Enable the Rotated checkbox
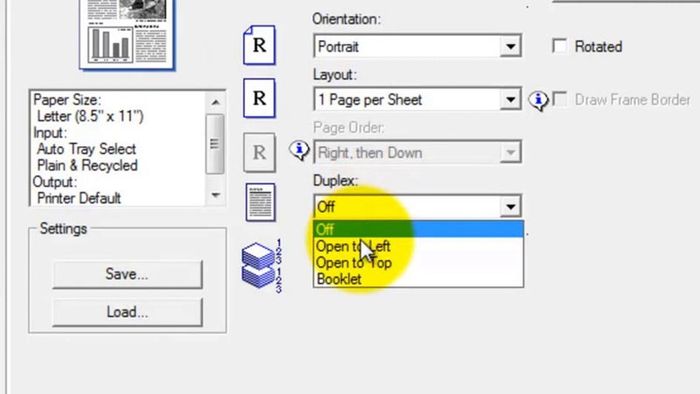Image resolution: width=700 pixels, height=394 pixels. [x=559, y=46]
